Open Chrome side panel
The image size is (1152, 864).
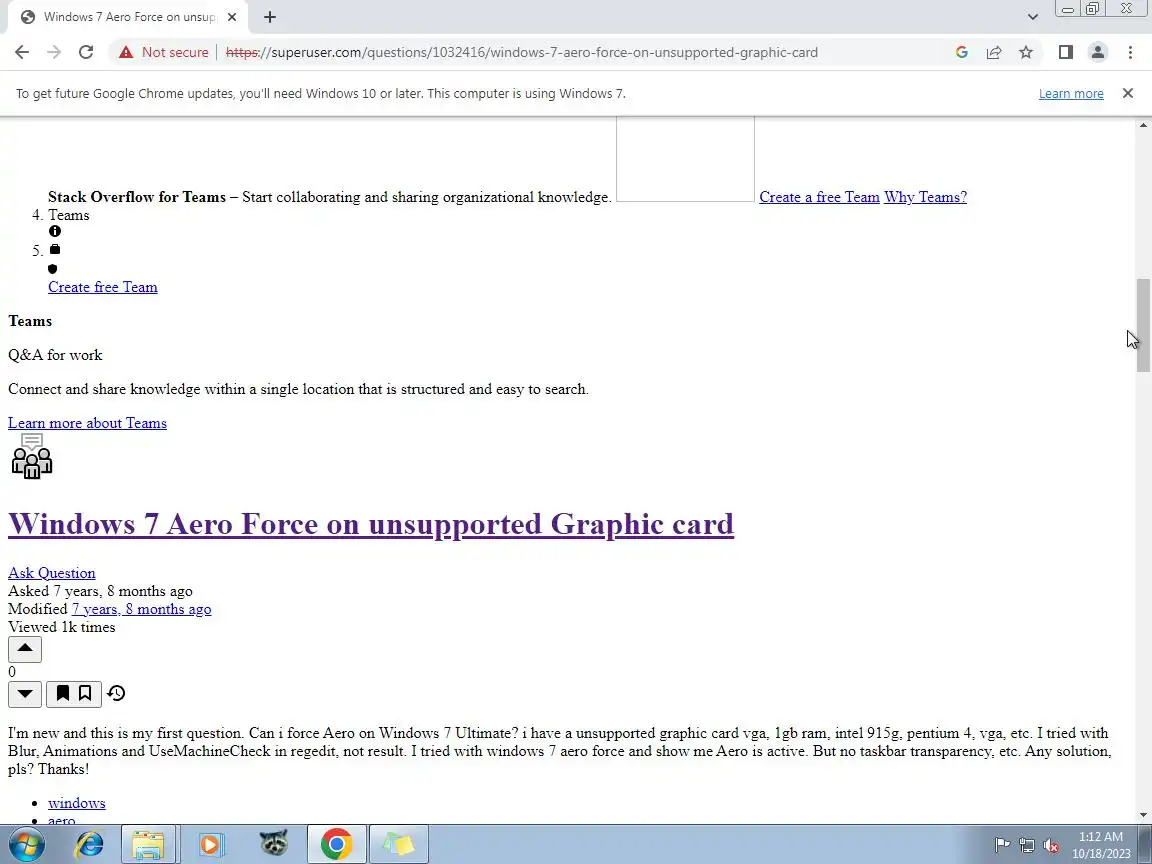[1065, 52]
